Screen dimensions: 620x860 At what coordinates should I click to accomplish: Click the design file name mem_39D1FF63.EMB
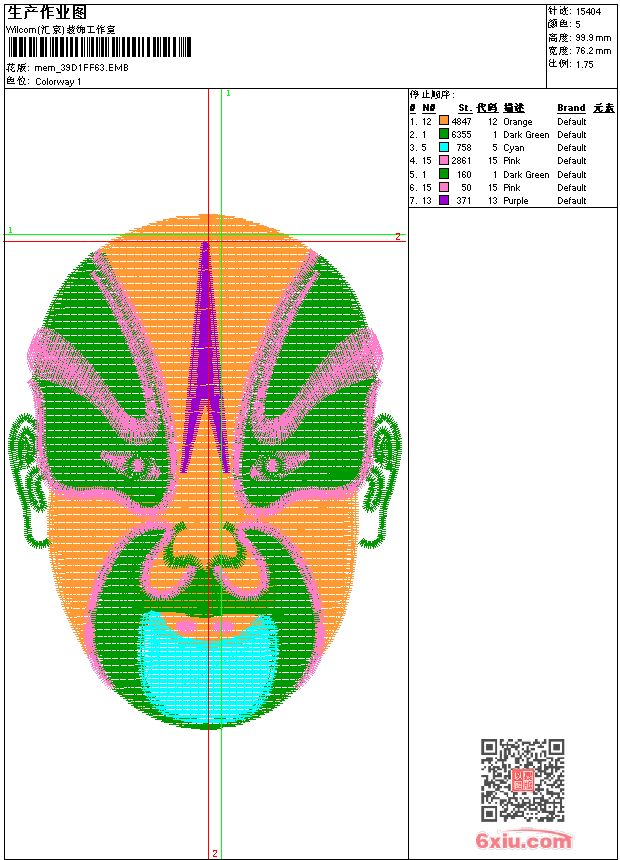coord(82,68)
